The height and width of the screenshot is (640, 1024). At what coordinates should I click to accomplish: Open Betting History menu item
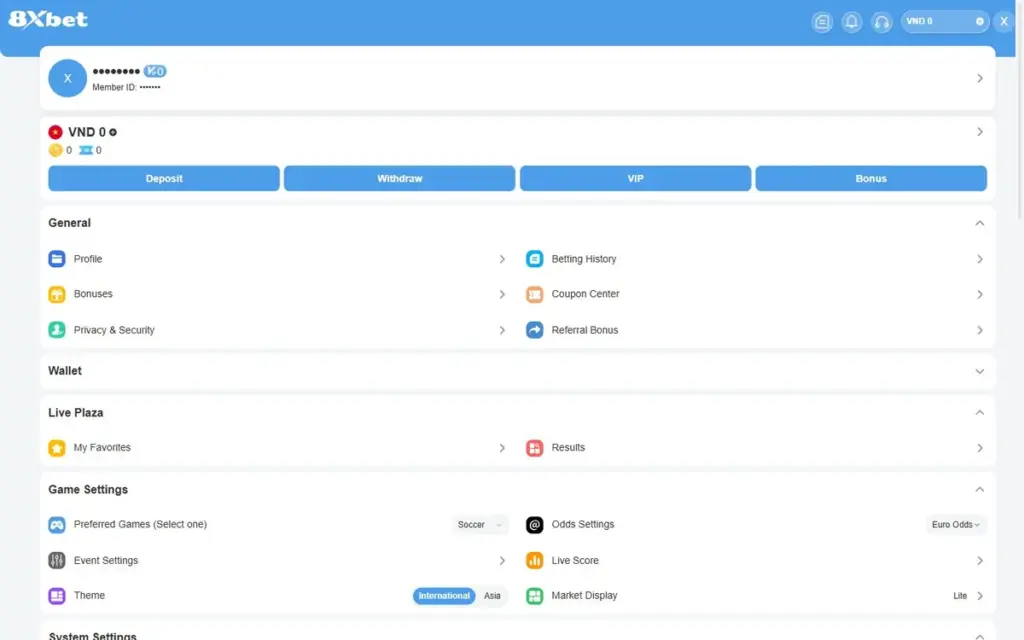pyautogui.click(x=756, y=259)
